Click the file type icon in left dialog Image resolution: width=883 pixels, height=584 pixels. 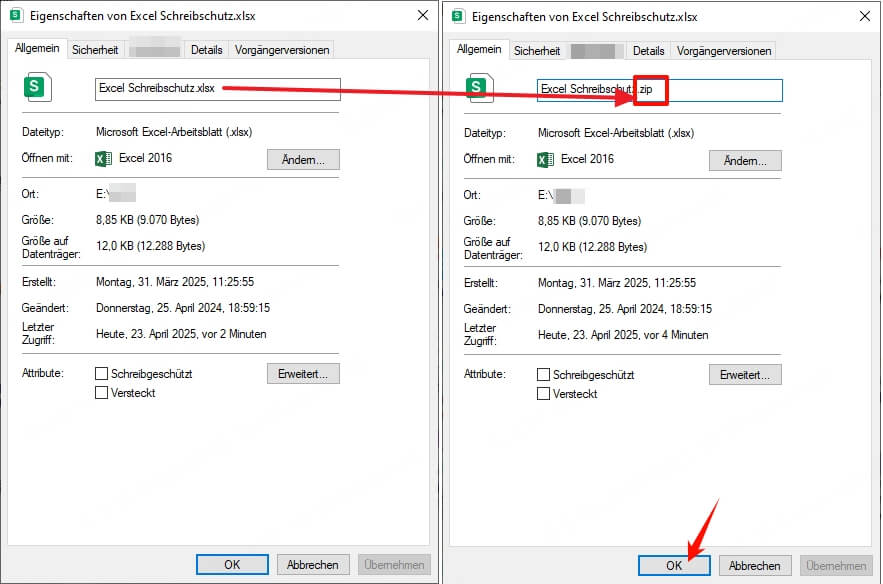point(37,87)
